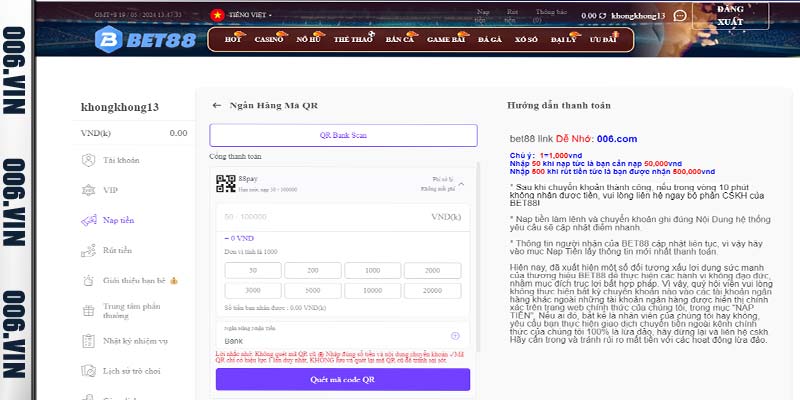Select the 1000 preset amount
Image resolution: width=800 pixels, height=400 pixels.
372,270
